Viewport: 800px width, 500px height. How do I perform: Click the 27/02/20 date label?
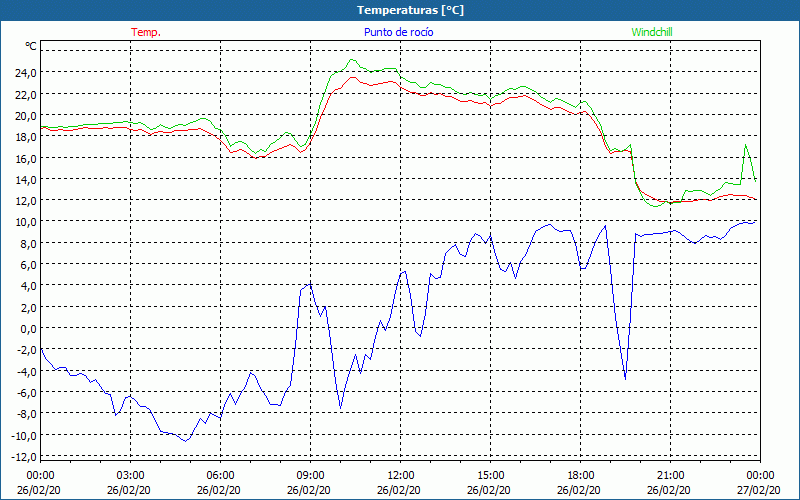(x=760, y=490)
